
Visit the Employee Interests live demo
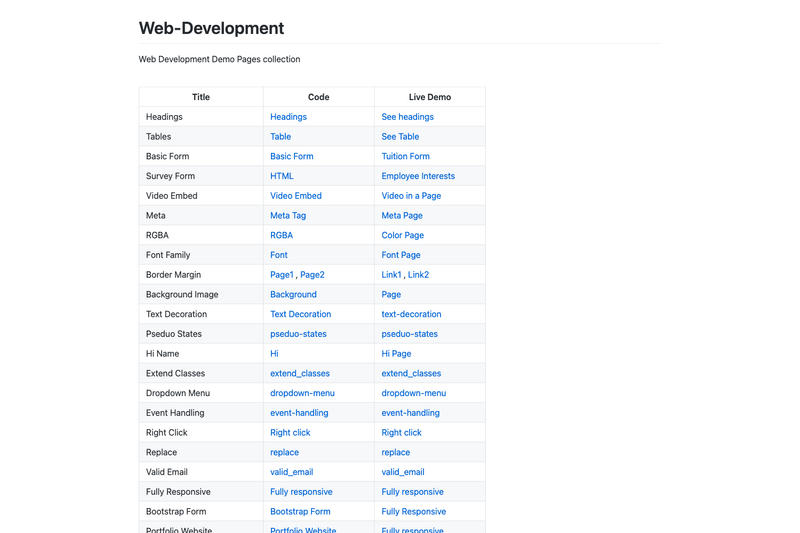[418, 176]
